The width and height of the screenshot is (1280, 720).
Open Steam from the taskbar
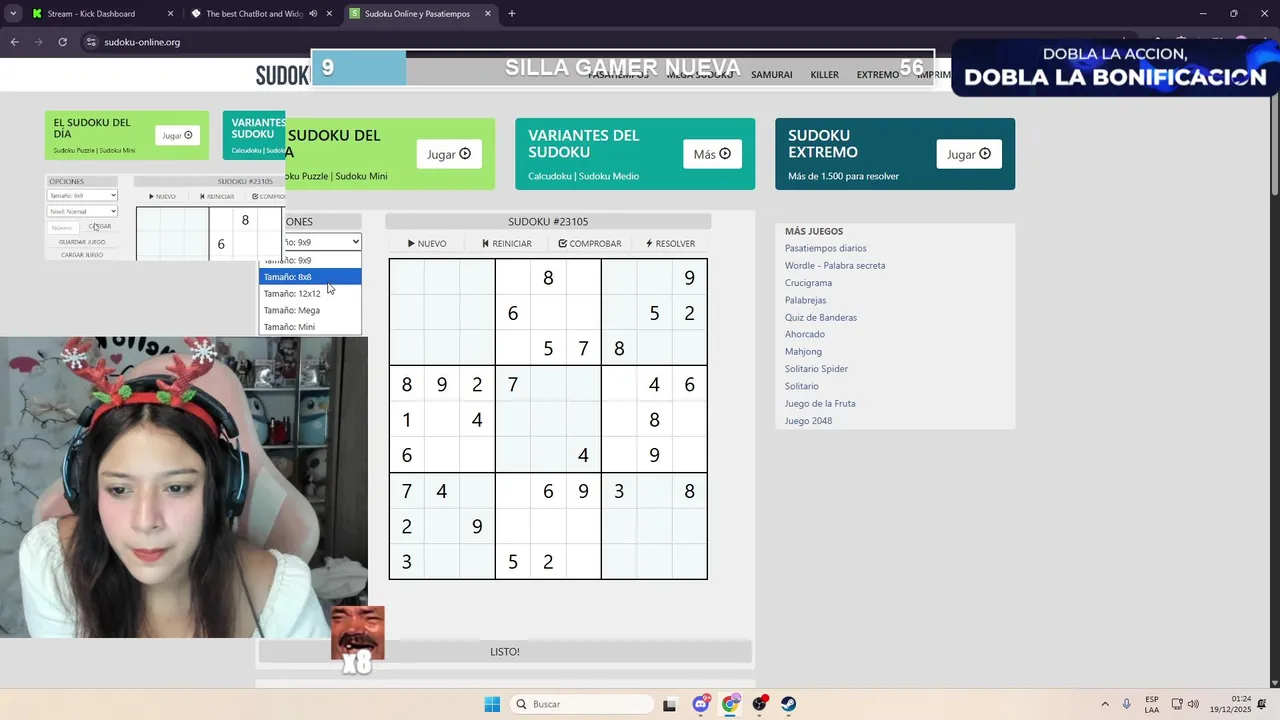pos(789,704)
